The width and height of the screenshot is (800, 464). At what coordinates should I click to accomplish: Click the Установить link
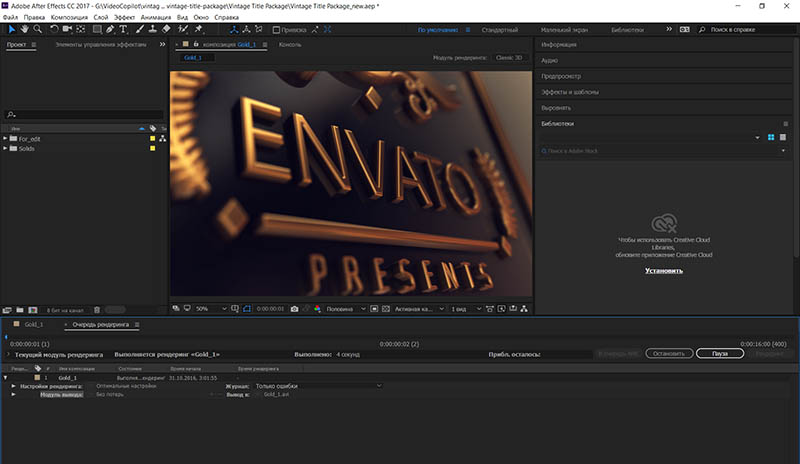click(663, 271)
